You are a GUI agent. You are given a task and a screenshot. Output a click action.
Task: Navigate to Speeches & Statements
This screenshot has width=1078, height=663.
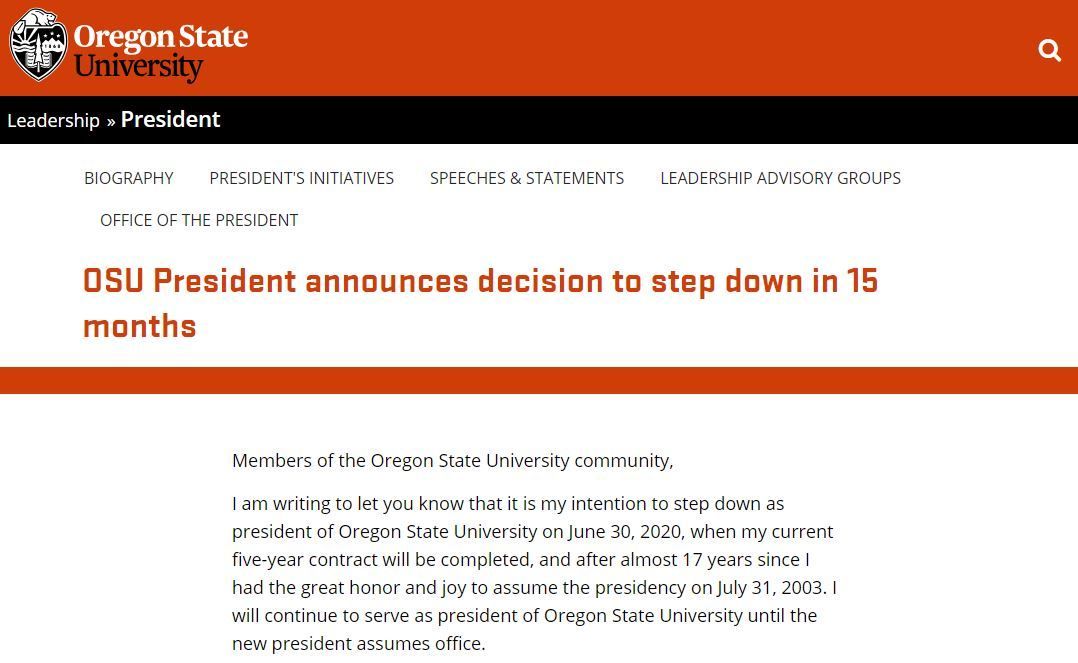(x=526, y=178)
